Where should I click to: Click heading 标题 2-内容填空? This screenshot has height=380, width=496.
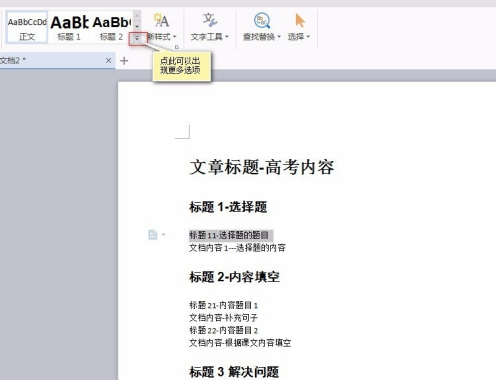[x=234, y=277]
